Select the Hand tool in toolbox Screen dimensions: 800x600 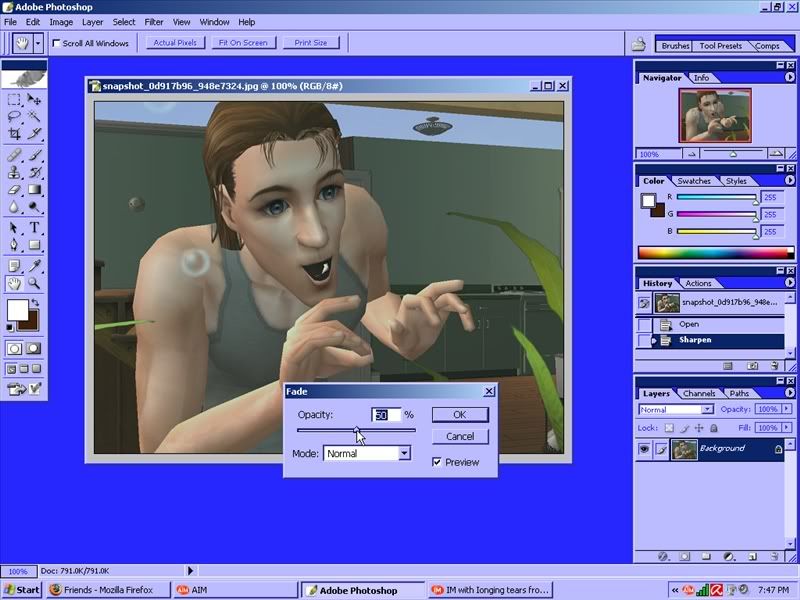[x=14, y=283]
